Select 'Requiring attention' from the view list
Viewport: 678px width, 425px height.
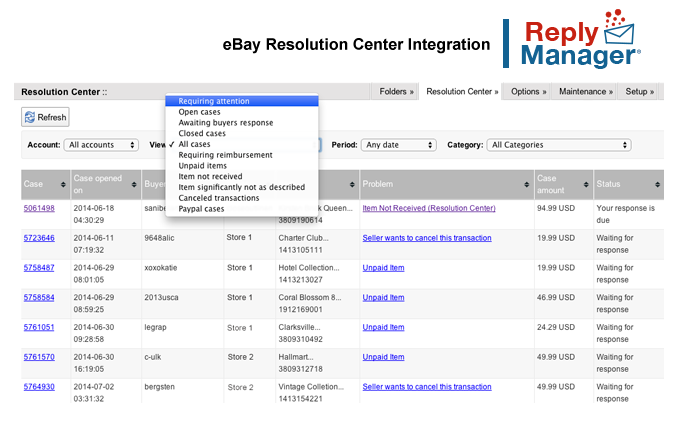click(214, 101)
